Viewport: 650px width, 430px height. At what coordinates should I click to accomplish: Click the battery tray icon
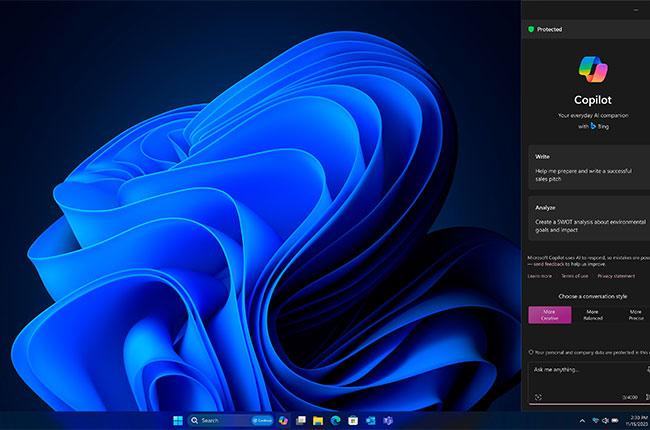[x=615, y=420]
